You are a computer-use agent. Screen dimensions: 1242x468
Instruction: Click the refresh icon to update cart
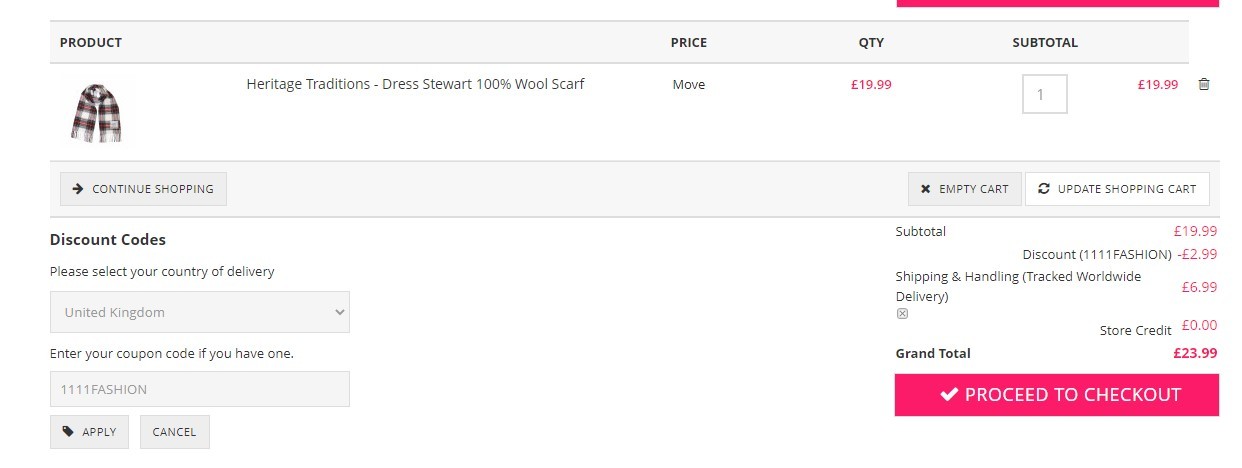(x=1044, y=188)
